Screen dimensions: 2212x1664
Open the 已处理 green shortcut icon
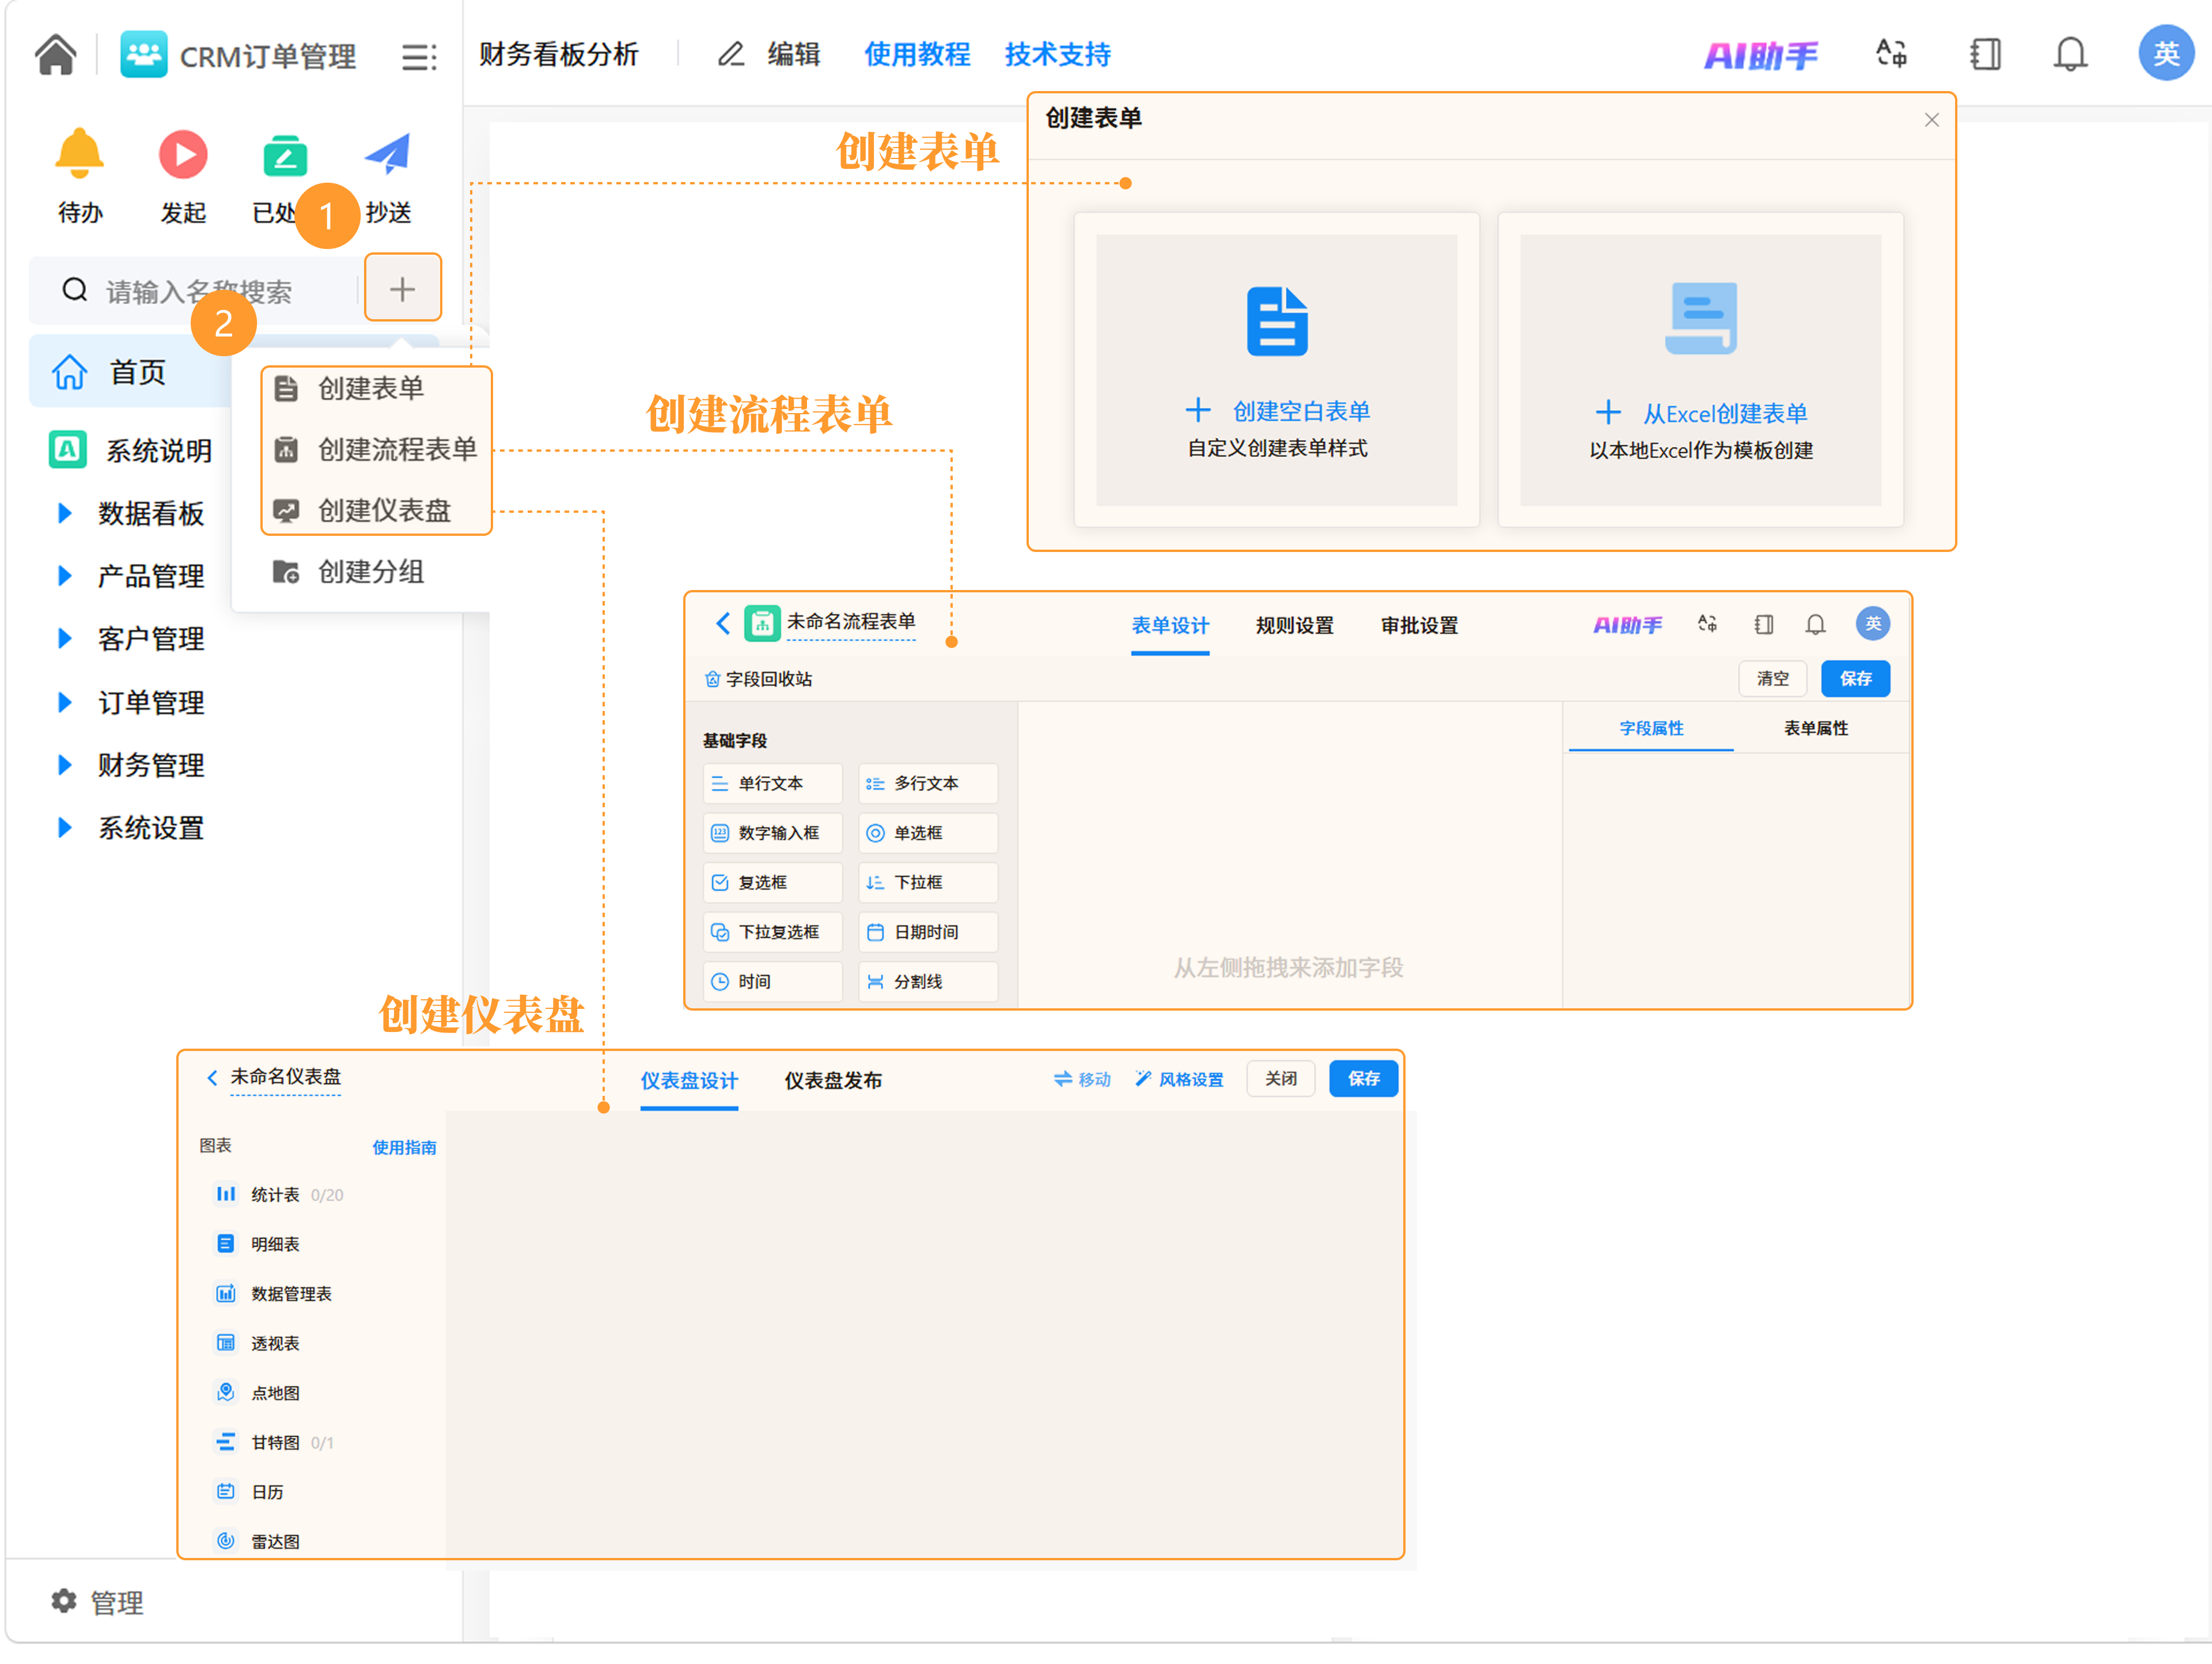coord(285,155)
